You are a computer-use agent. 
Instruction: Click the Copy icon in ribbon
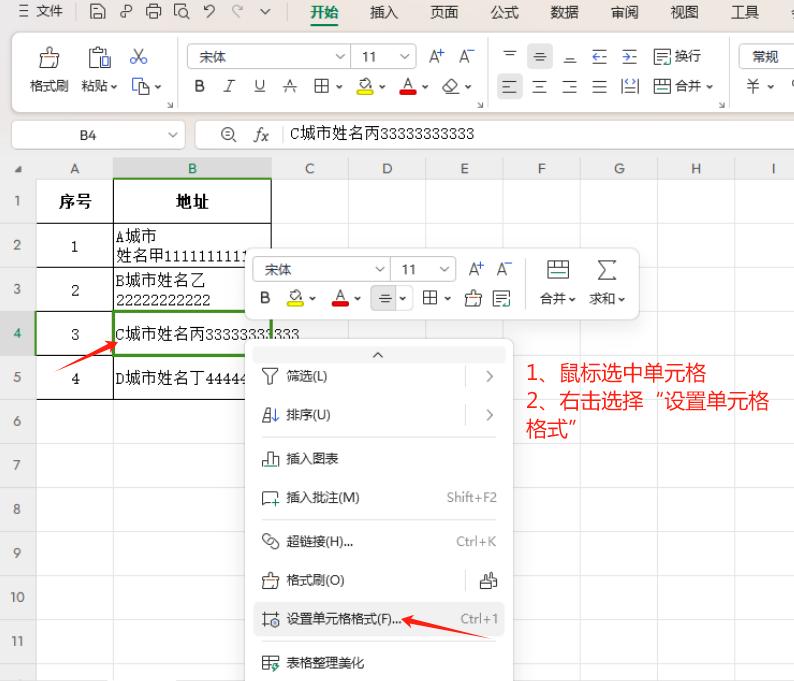click(x=140, y=86)
